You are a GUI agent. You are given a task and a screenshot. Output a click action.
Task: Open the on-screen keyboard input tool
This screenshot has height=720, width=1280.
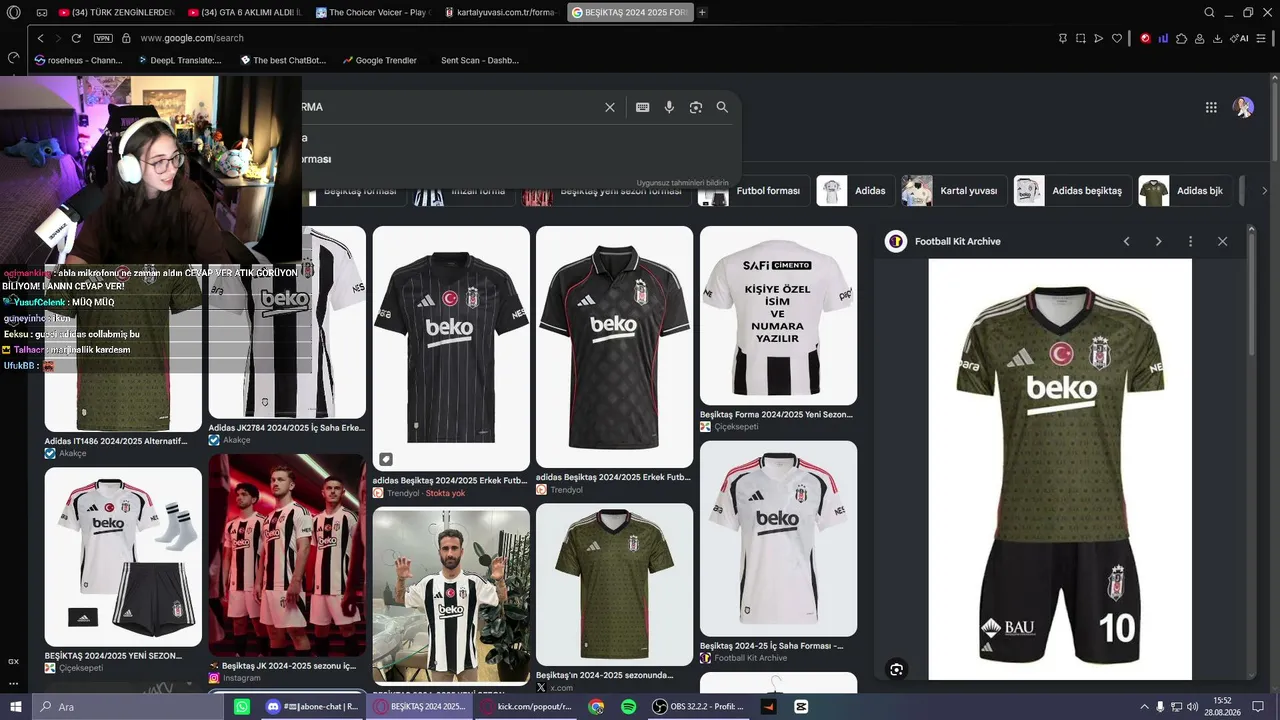643,107
